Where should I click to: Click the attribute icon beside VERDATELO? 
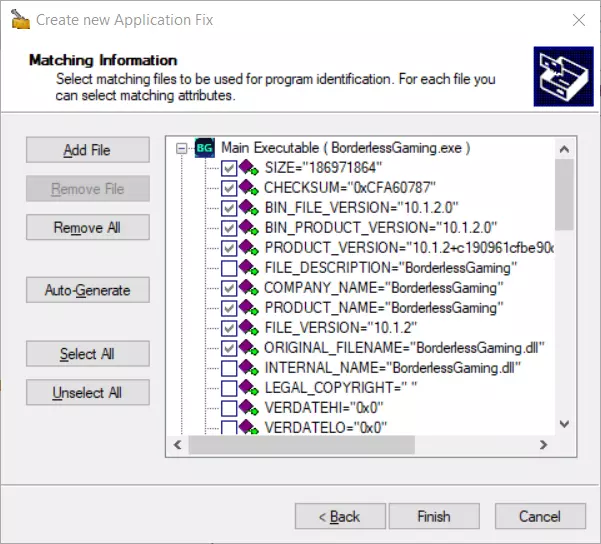(248, 427)
